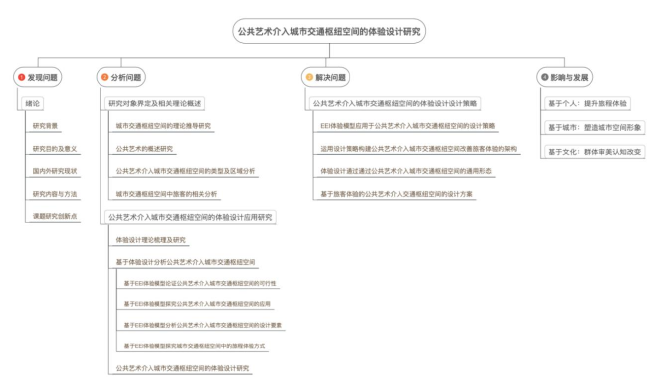Image resolution: width=656 pixels, height=384 pixels.
Task: Select the EEI subtopic ending in 旅程体验方式
Action: (194, 346)
